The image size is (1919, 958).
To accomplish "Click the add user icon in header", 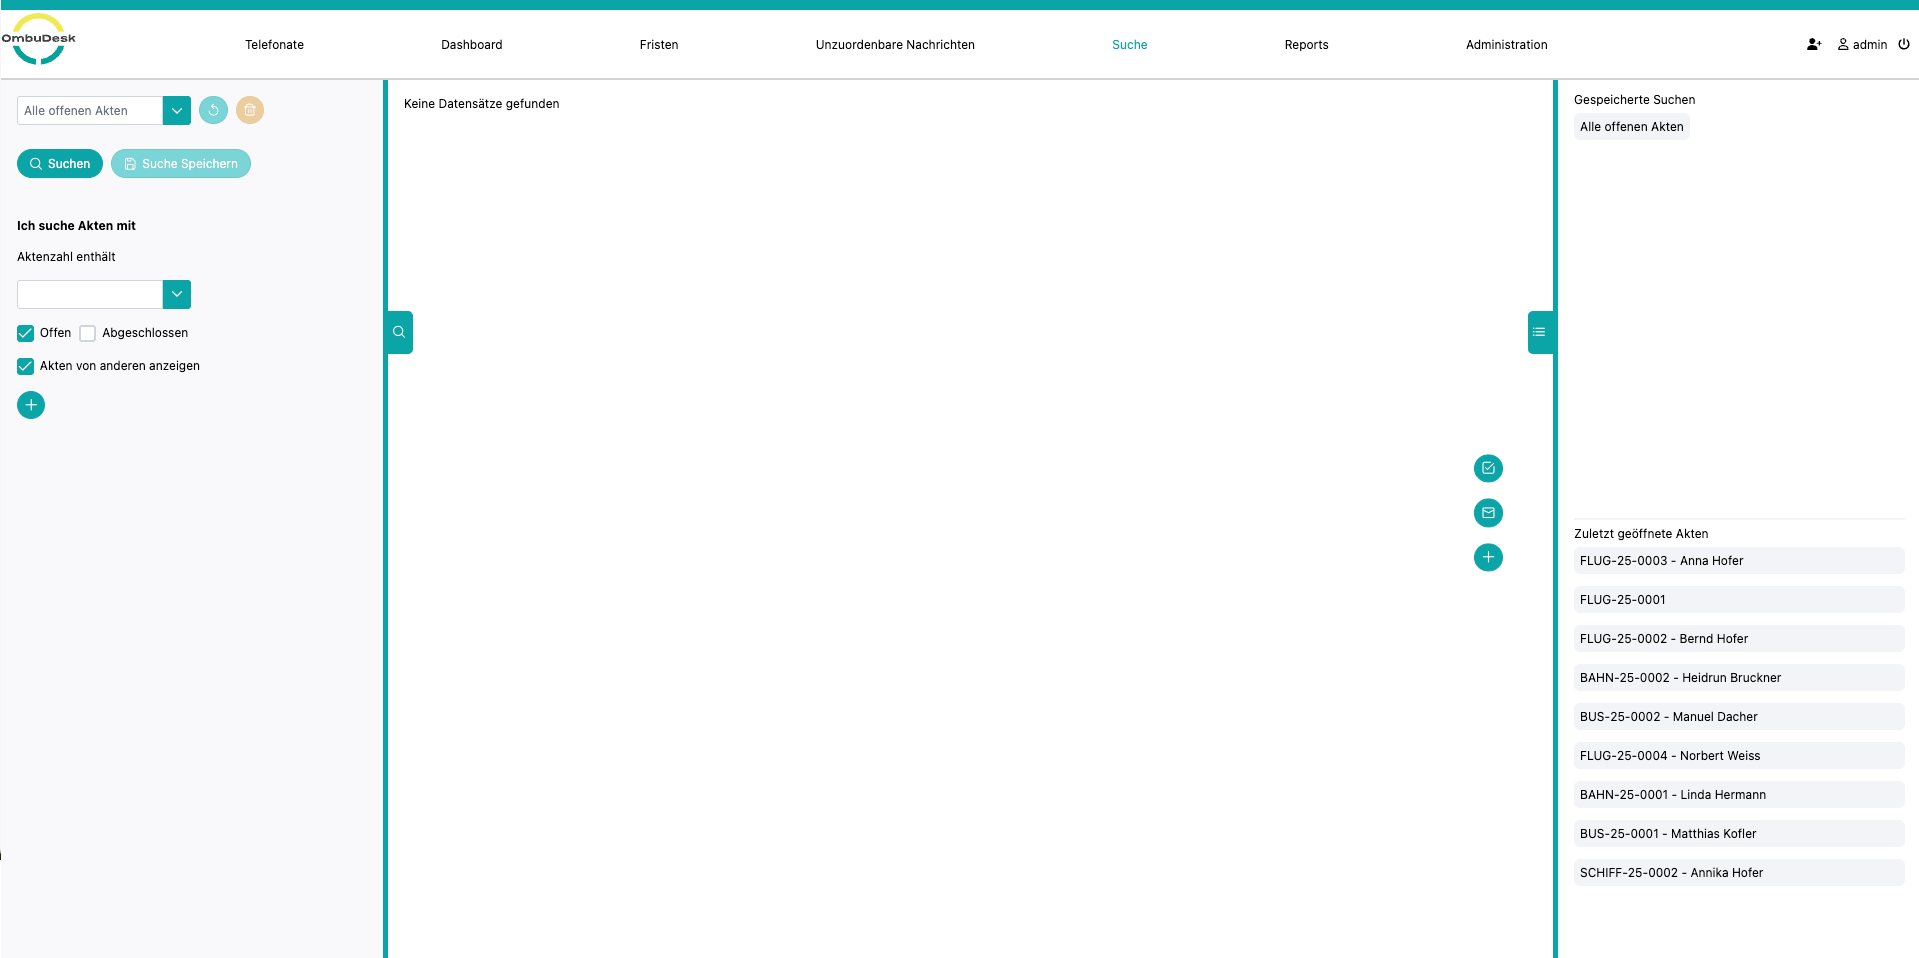I will point(1814,45).
